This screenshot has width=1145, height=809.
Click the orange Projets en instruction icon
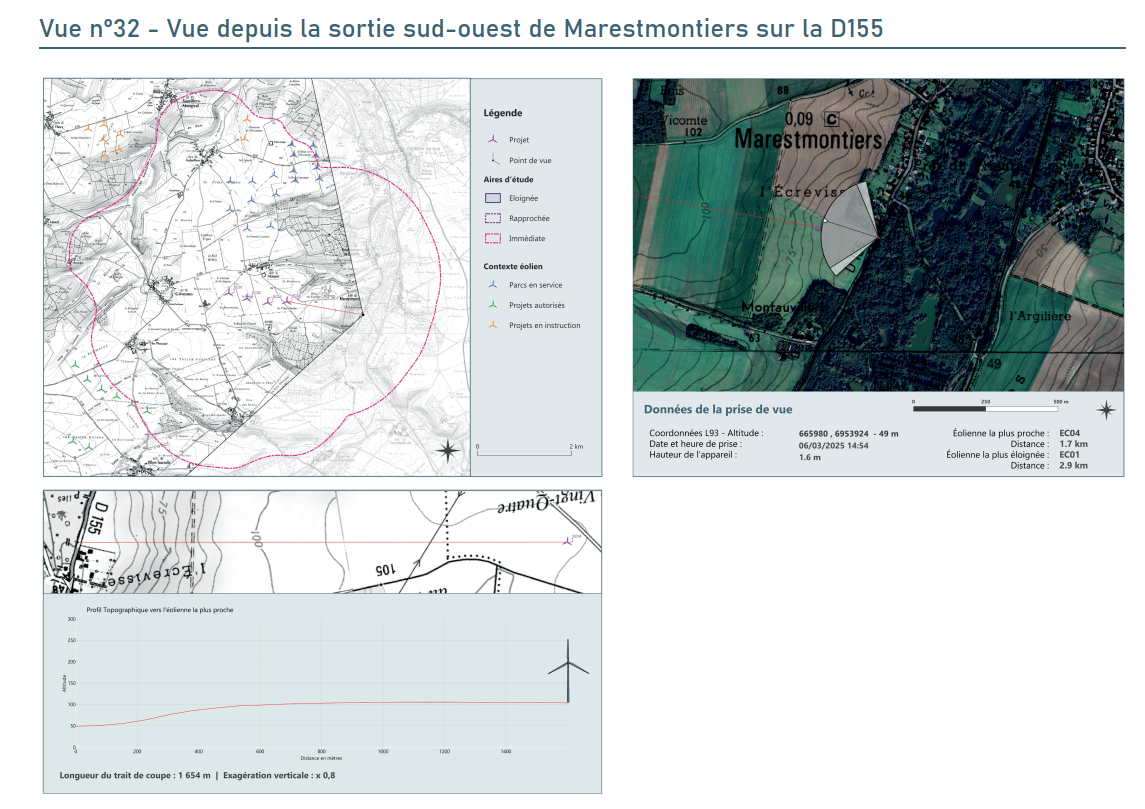(492, 325)
